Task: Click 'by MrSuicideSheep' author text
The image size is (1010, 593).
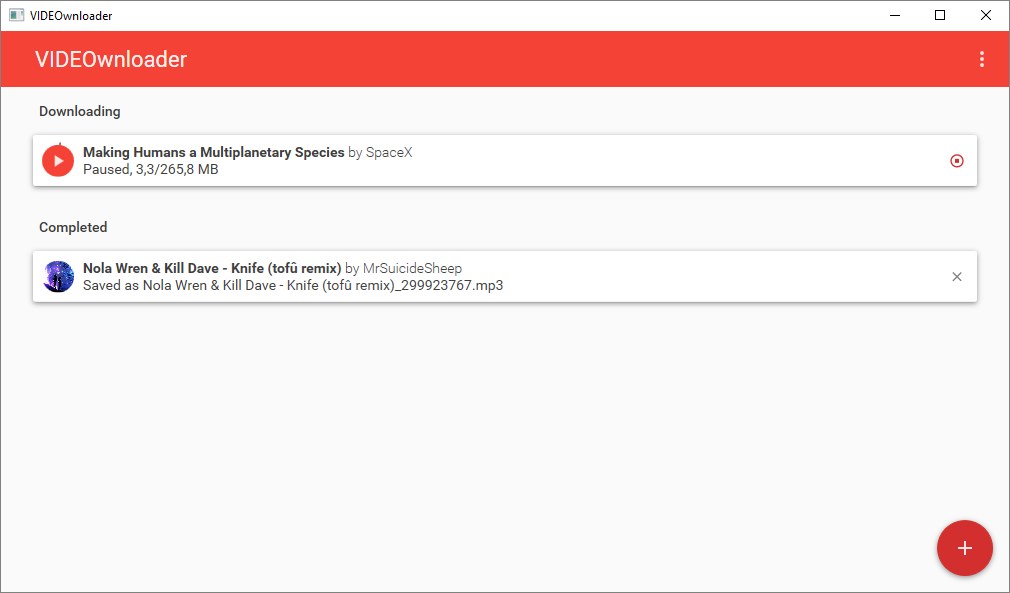Action: click(403, 268)
